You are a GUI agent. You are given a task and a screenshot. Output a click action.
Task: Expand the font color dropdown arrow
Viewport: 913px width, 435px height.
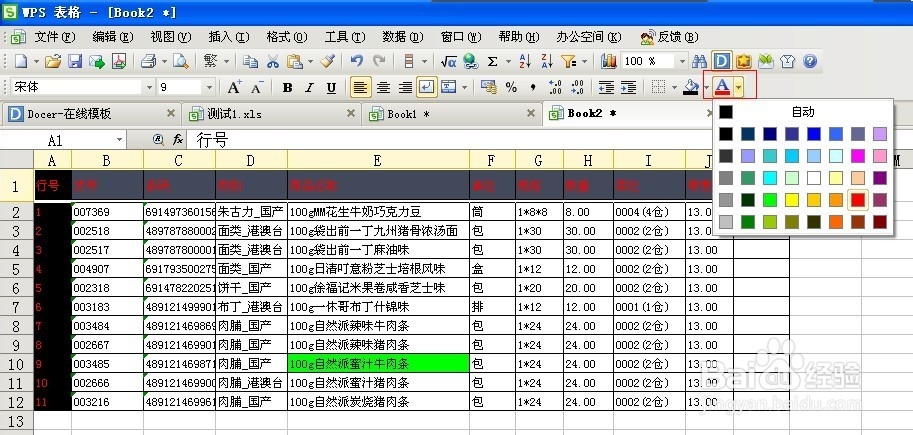click(x=738, y=87)
